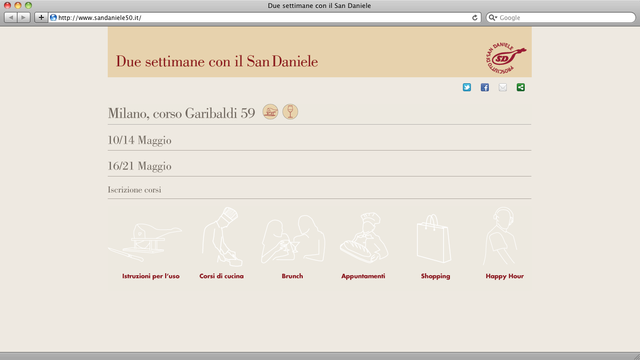Share page via Twitter icon
The image size is (640, 360).
467,87
